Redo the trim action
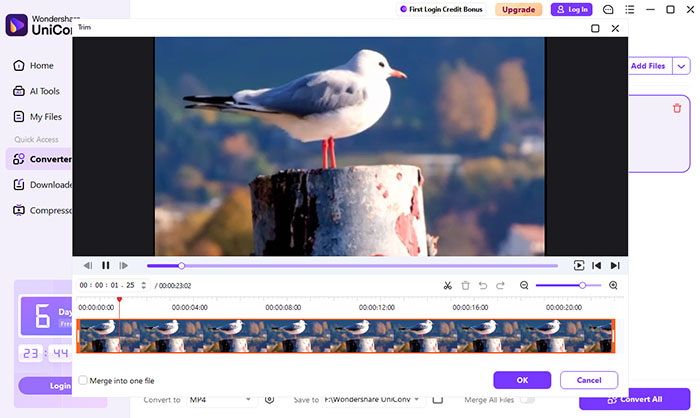 [500, 285]
